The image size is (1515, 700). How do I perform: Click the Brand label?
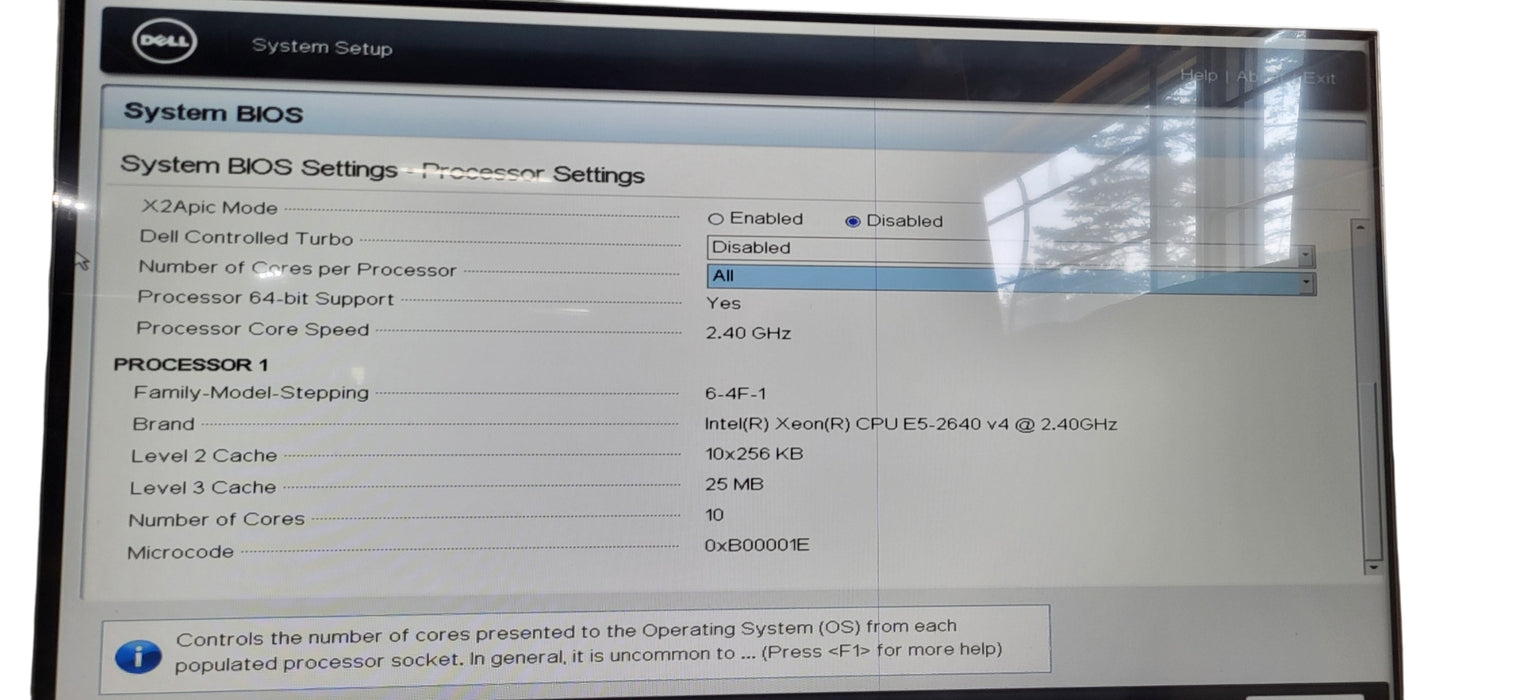pyautogui.click(x=163, y=424)
